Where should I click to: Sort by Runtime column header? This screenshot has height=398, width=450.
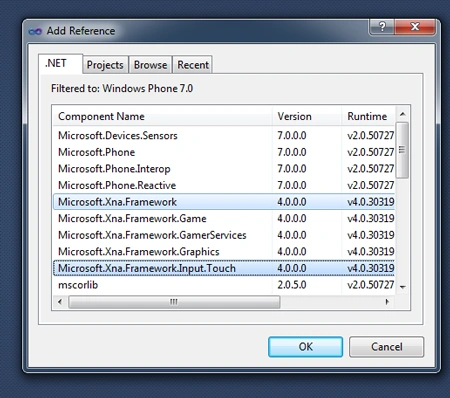click(x=368, y=116)
